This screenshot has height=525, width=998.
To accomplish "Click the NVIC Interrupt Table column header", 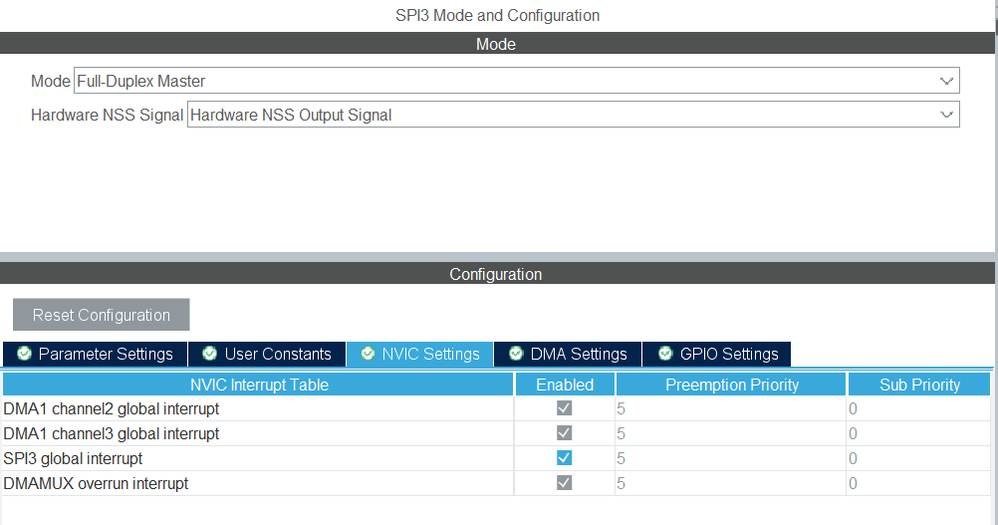I will point(258,384).
